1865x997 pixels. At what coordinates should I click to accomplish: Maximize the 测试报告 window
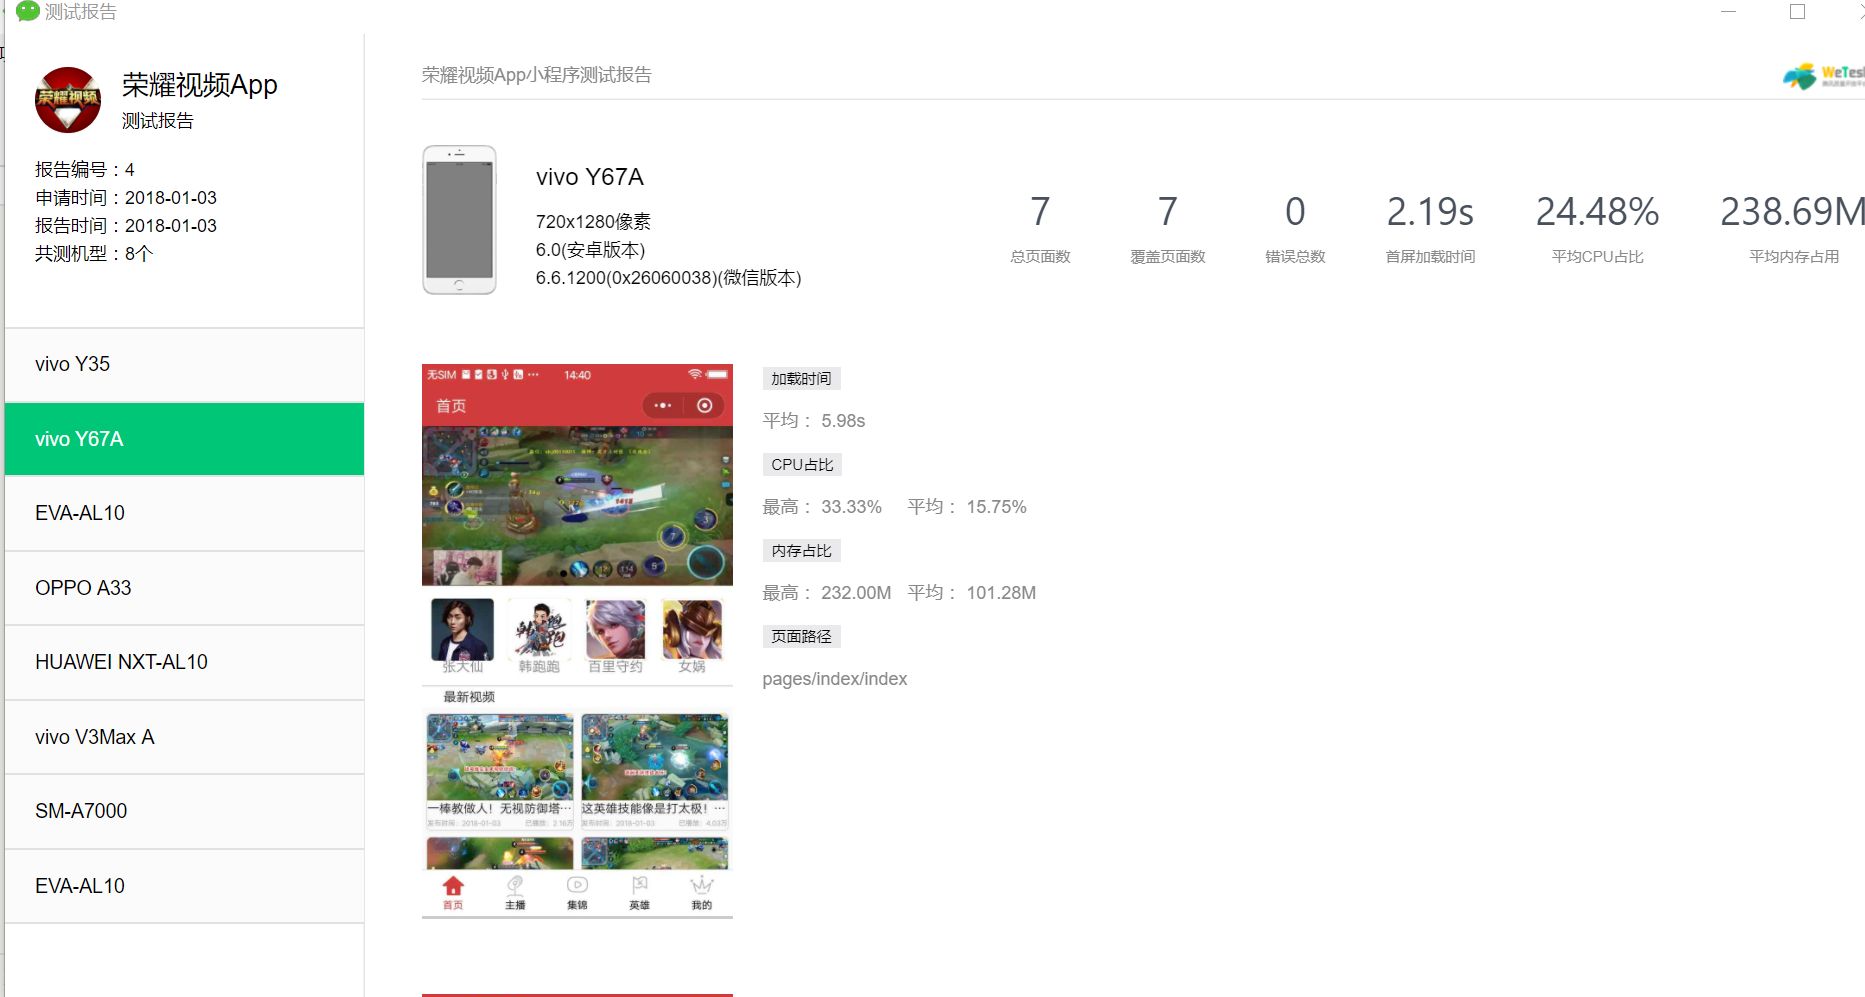pyautogui.click(x=1797, y=12)
